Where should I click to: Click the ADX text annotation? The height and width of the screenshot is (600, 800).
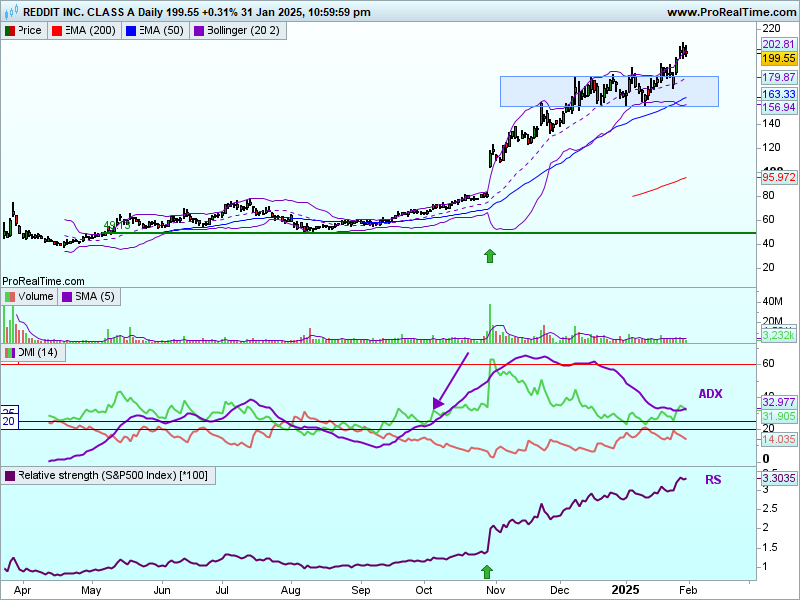(710, 394)
